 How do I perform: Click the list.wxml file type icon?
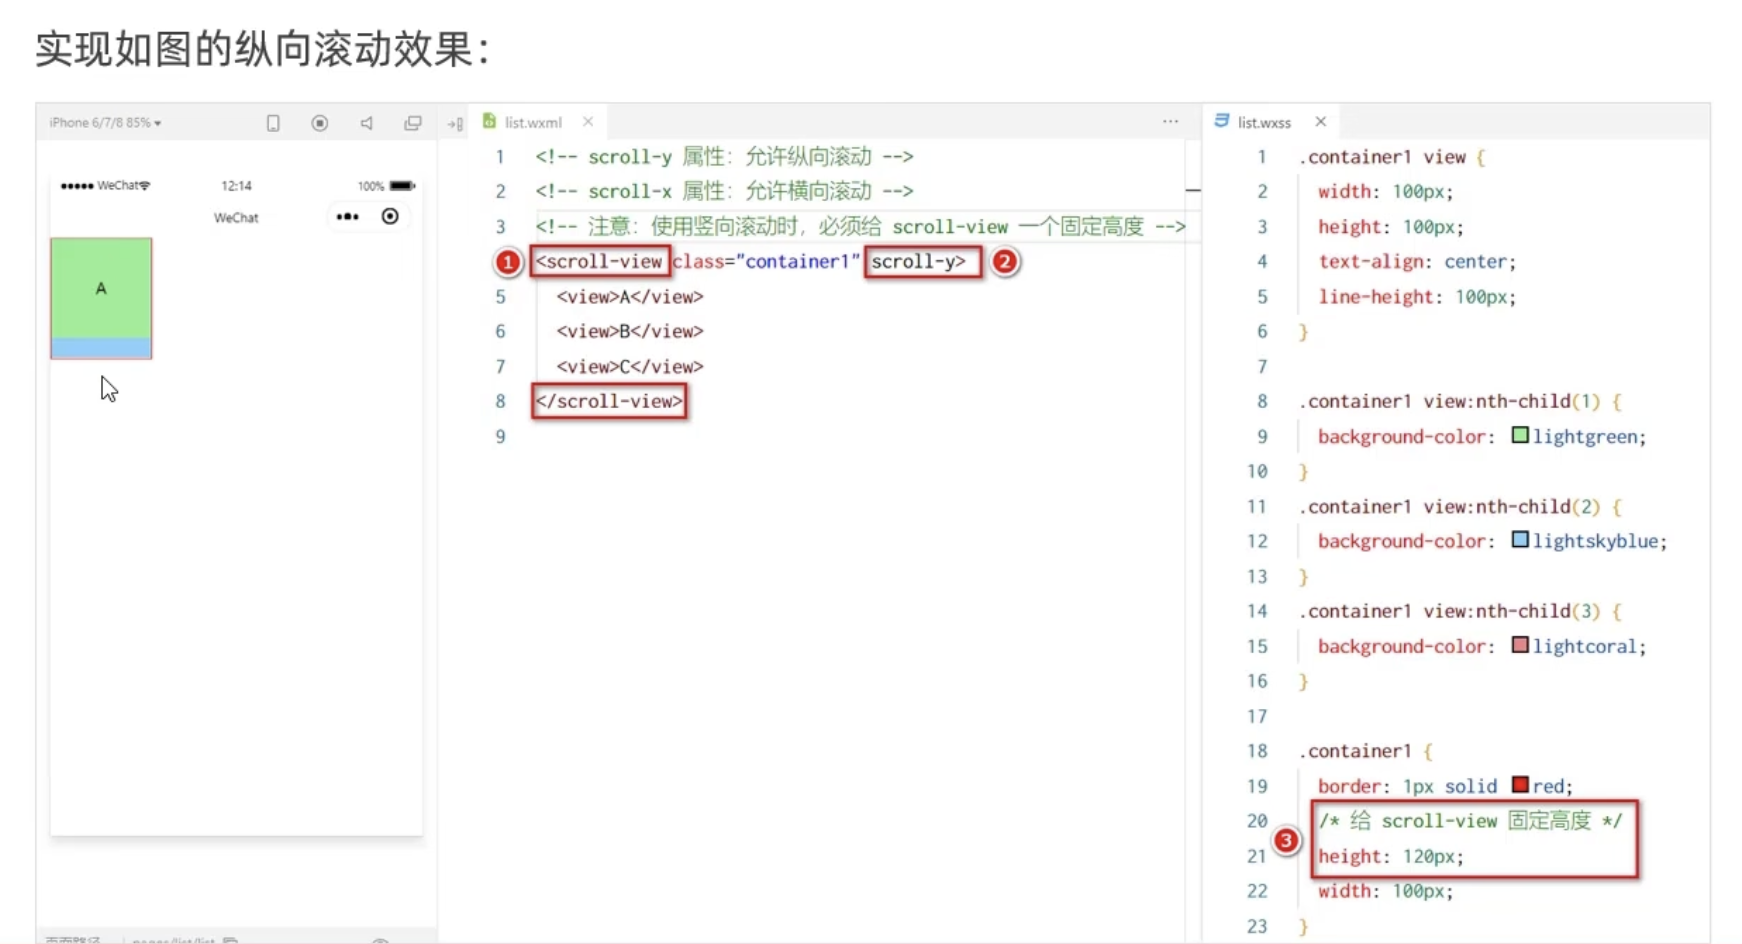pyautogui.click(x=489, y=121)
